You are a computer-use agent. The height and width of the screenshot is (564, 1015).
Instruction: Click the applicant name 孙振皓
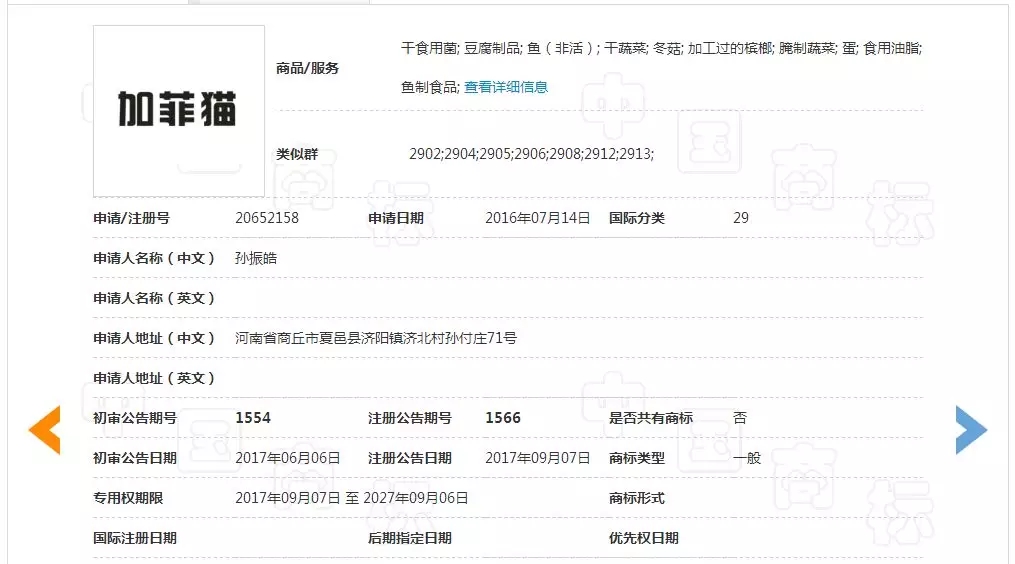point(256,258)
